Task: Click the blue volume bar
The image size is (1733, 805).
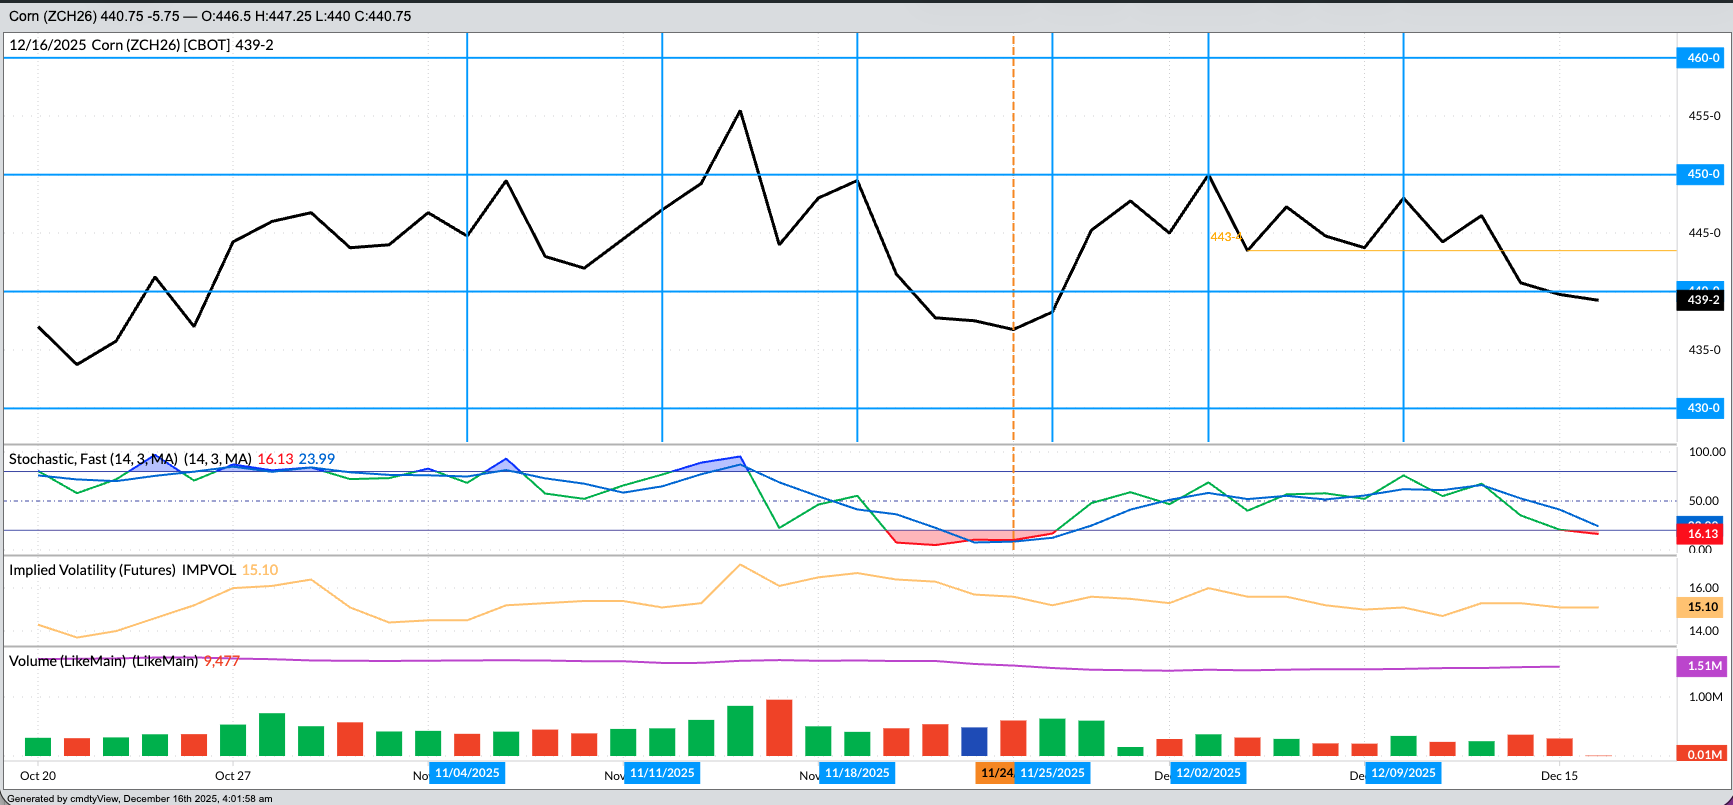Action: click(974, 741)
